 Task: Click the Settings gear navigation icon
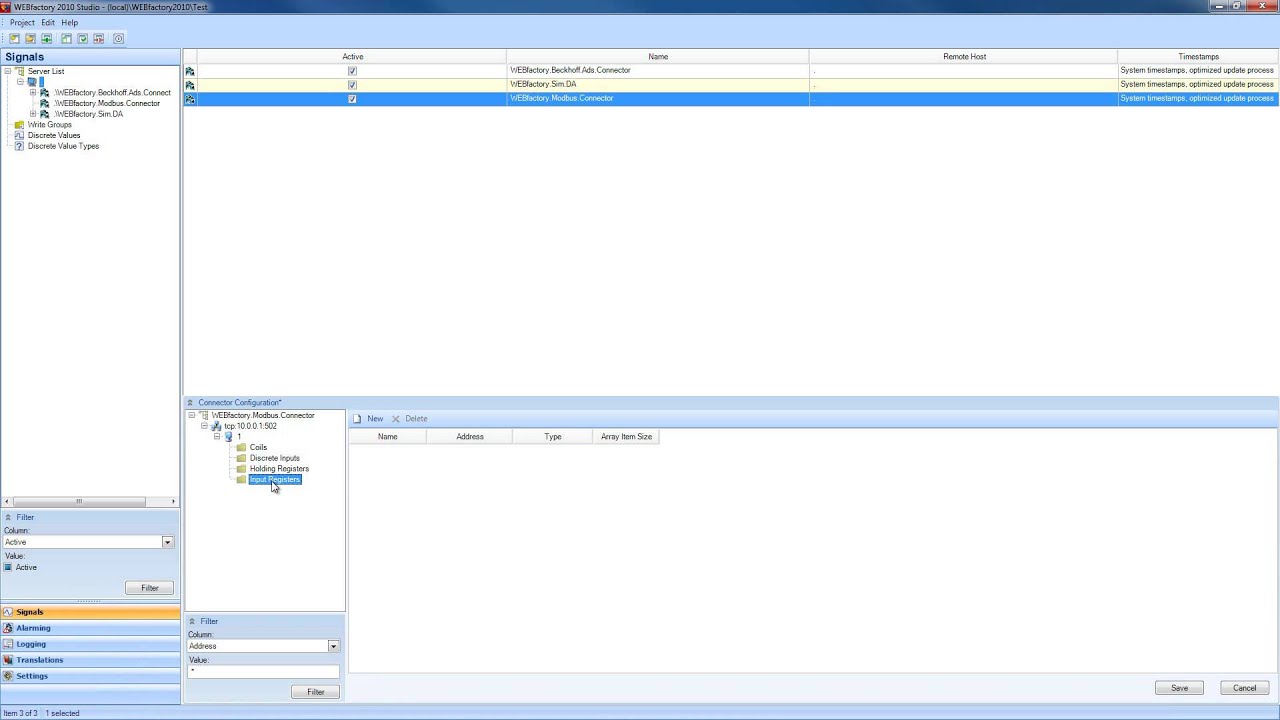pyautogui.click(x=8, y=676)
